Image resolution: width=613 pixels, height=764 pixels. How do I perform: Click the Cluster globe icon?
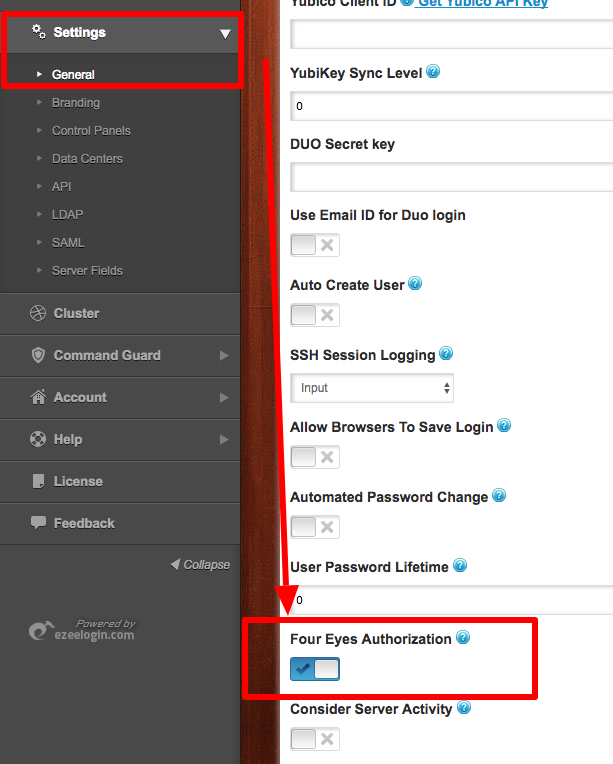point(38,313)
